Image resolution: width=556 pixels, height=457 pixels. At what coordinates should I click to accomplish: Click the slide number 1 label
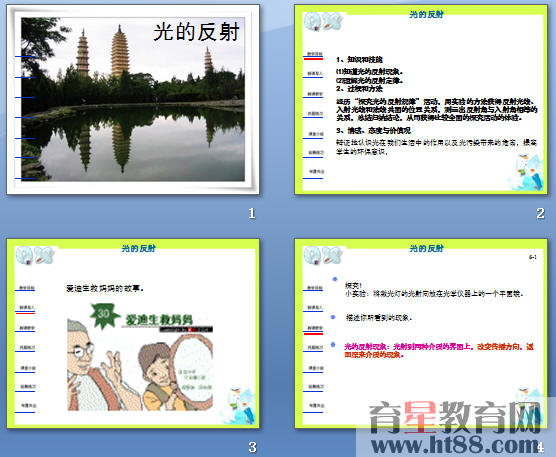point(252,213)
